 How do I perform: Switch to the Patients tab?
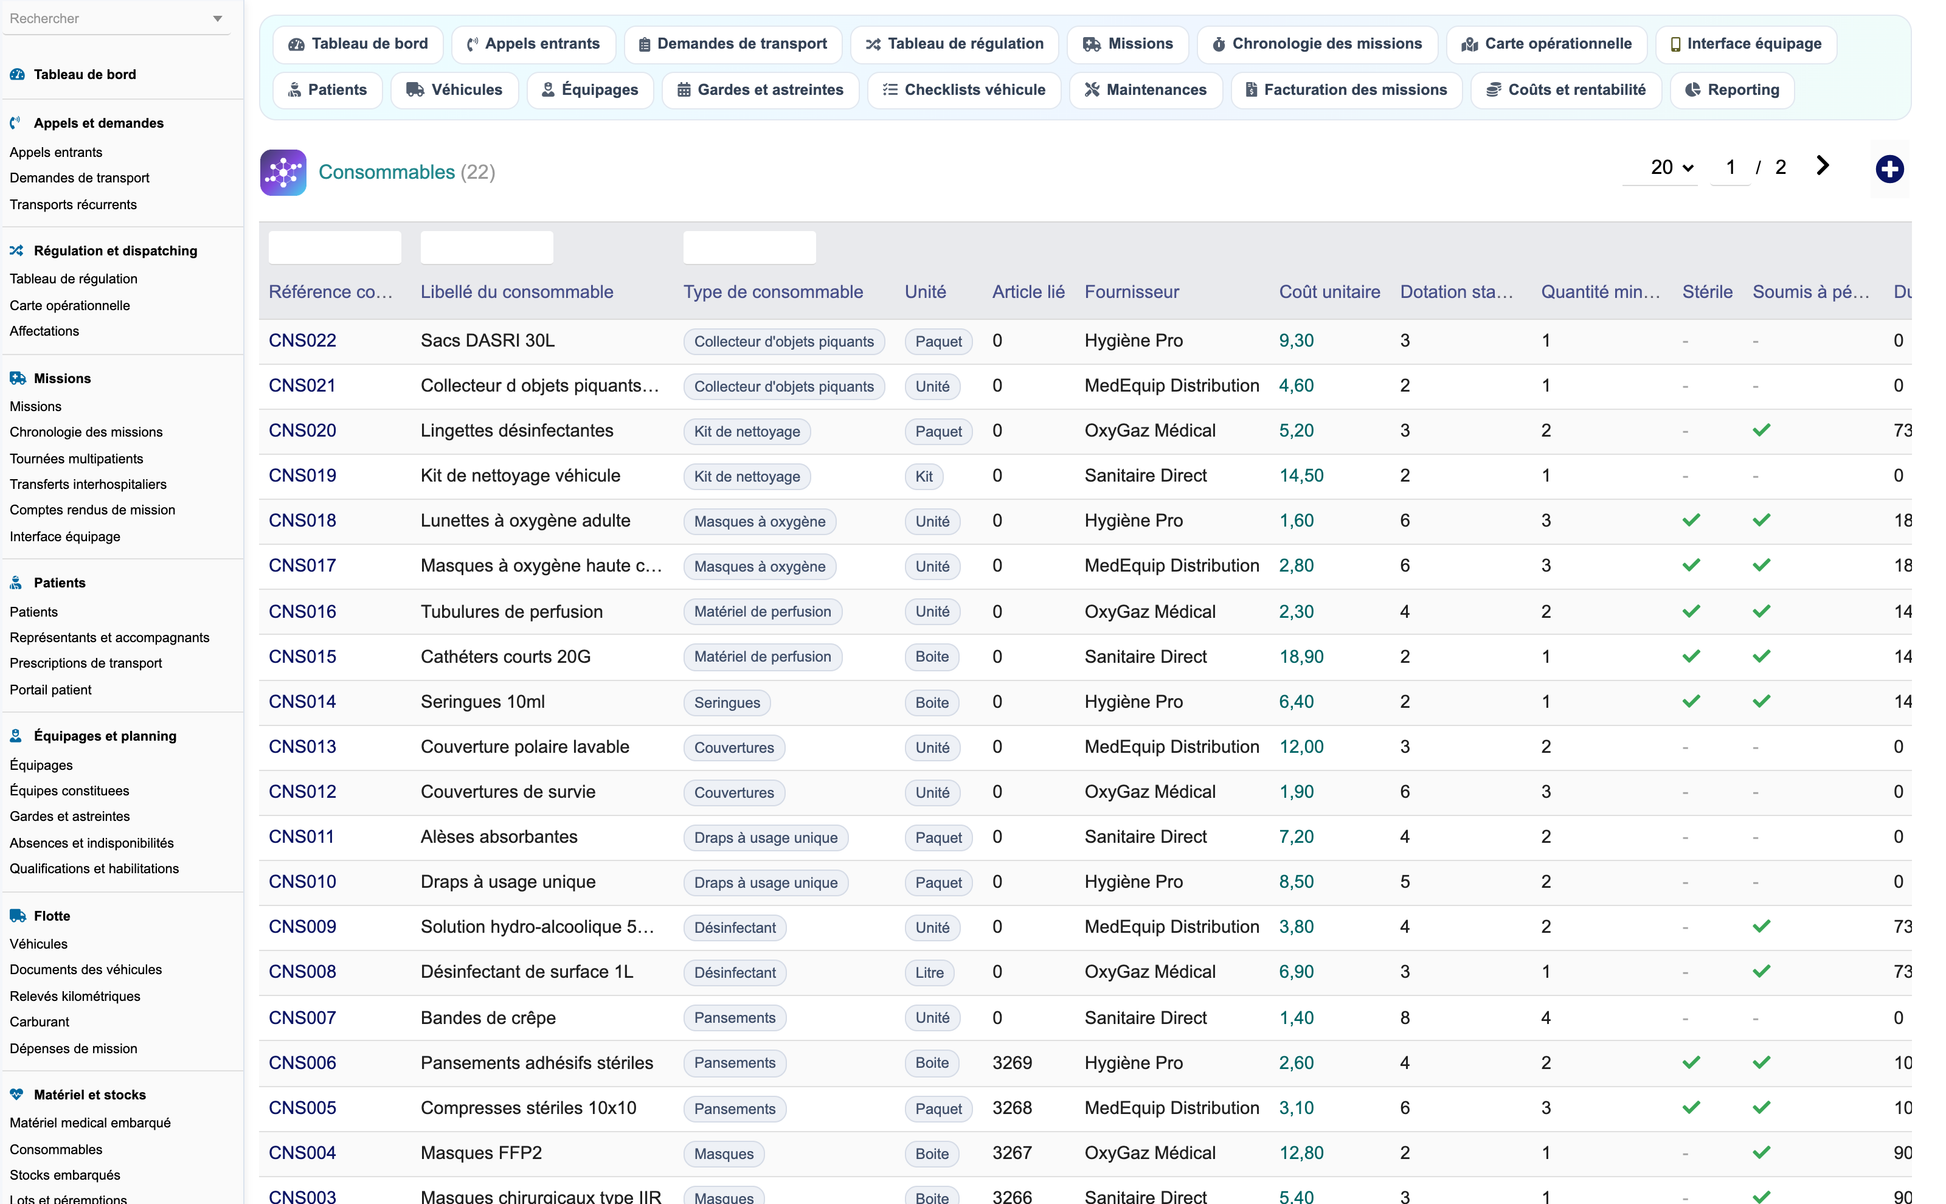327,90
